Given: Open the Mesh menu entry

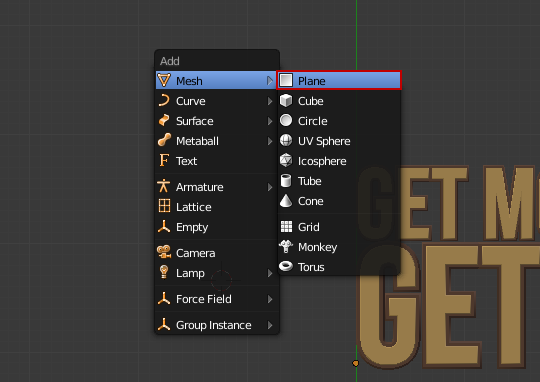Looking at the screenshot, I should point(216,80).
